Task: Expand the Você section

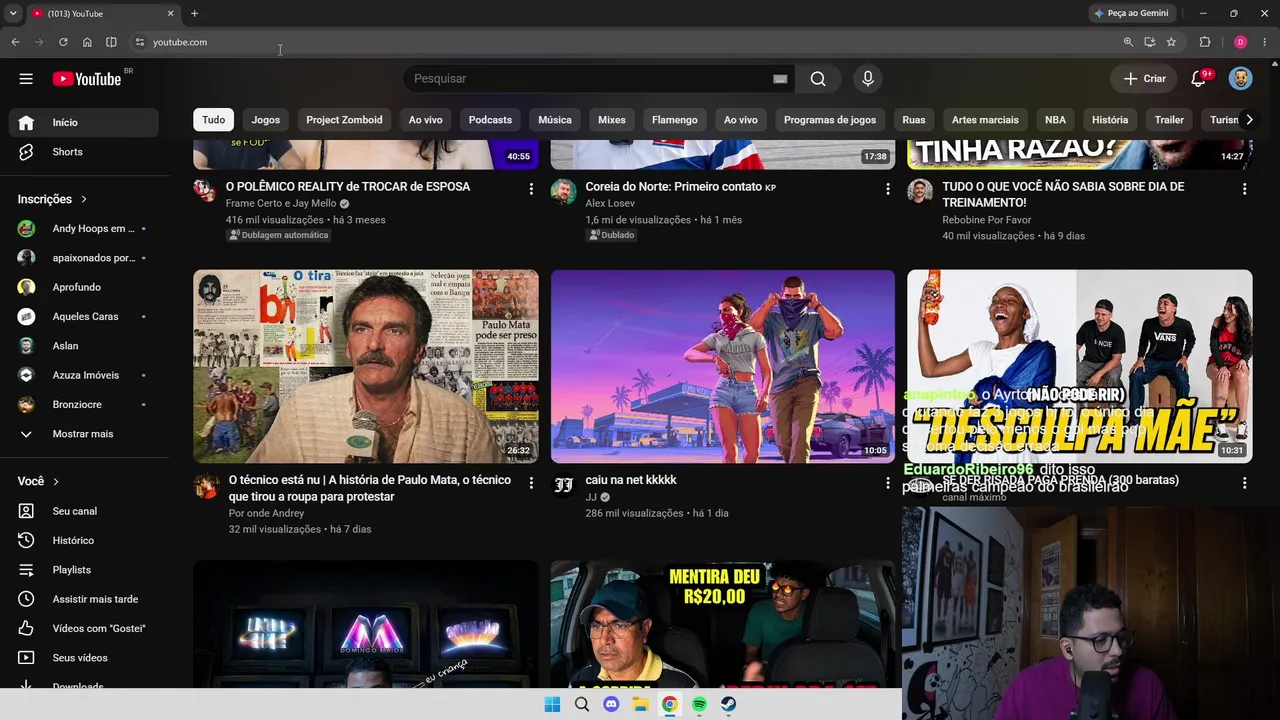Action: click(39, 481)
